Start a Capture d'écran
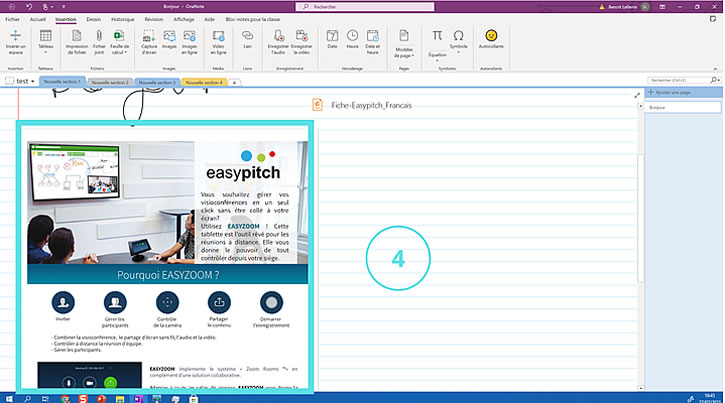Screen dimensions: 725x403 pos(149,42)
